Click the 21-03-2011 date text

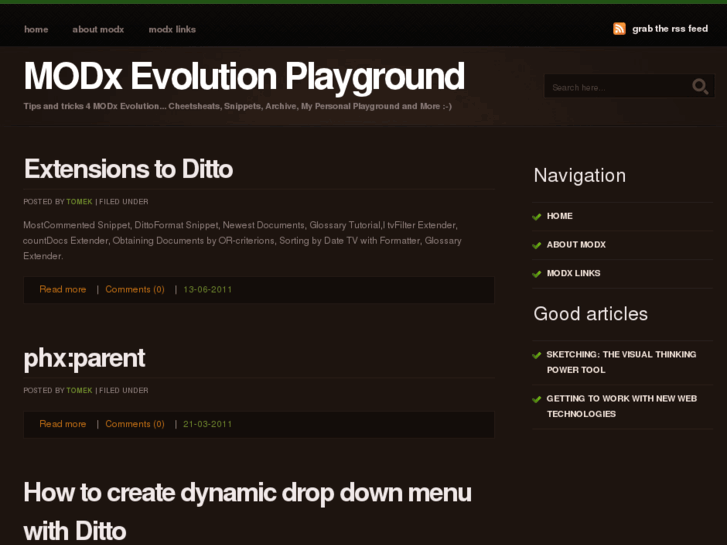tap(208, 424)
